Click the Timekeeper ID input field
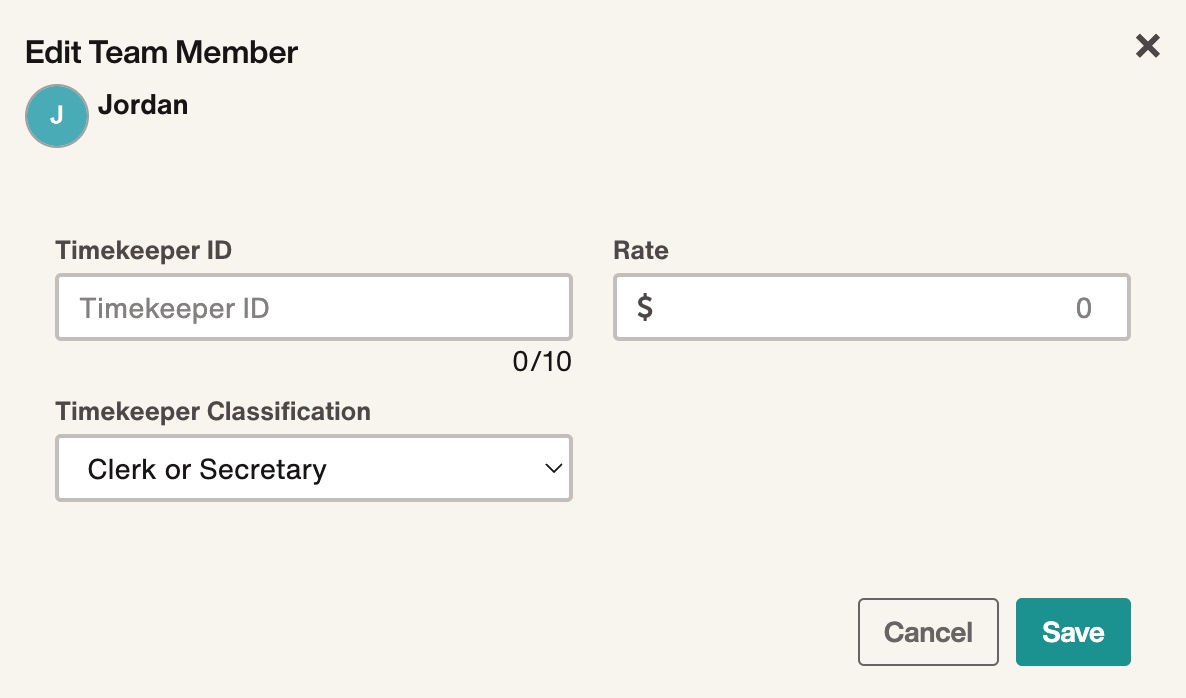This screenshot has height=698, width=1186. coord(314,307)
